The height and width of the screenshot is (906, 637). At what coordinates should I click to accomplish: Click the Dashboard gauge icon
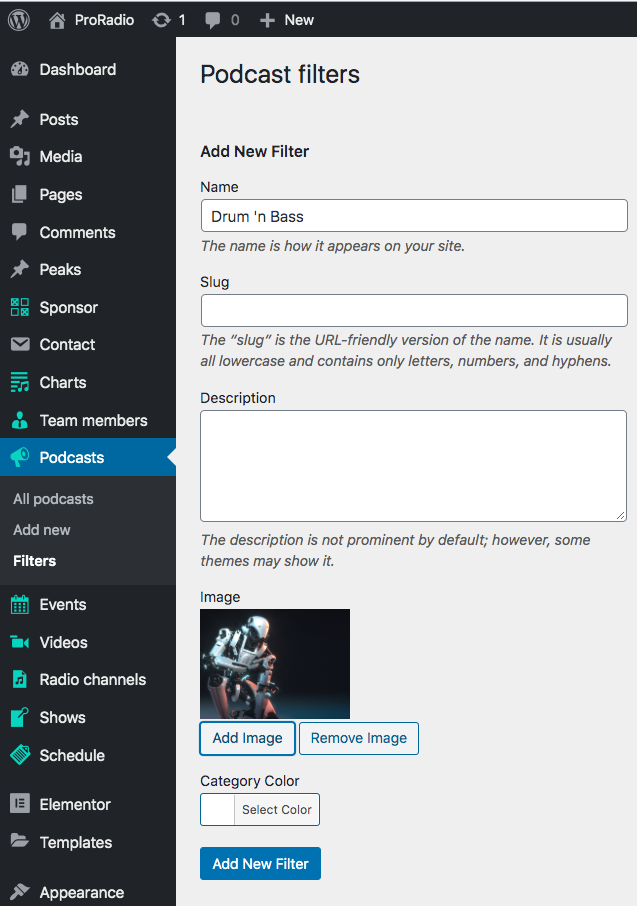(20, 69)
